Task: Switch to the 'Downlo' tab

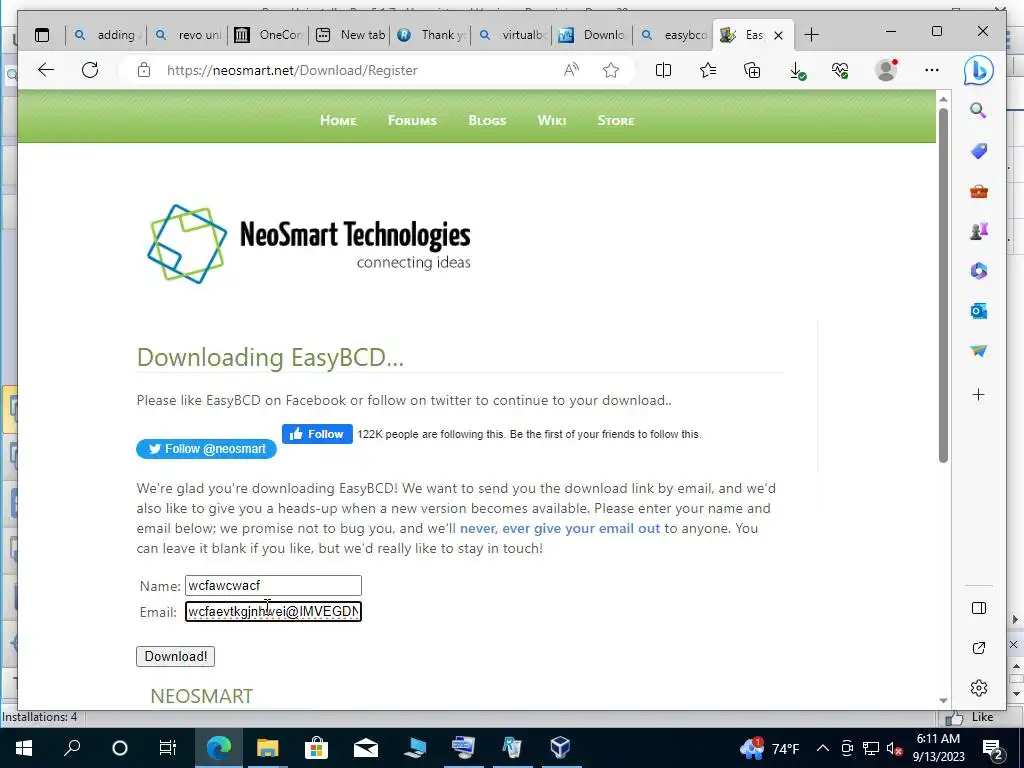Action: click(x=593, y=35)
